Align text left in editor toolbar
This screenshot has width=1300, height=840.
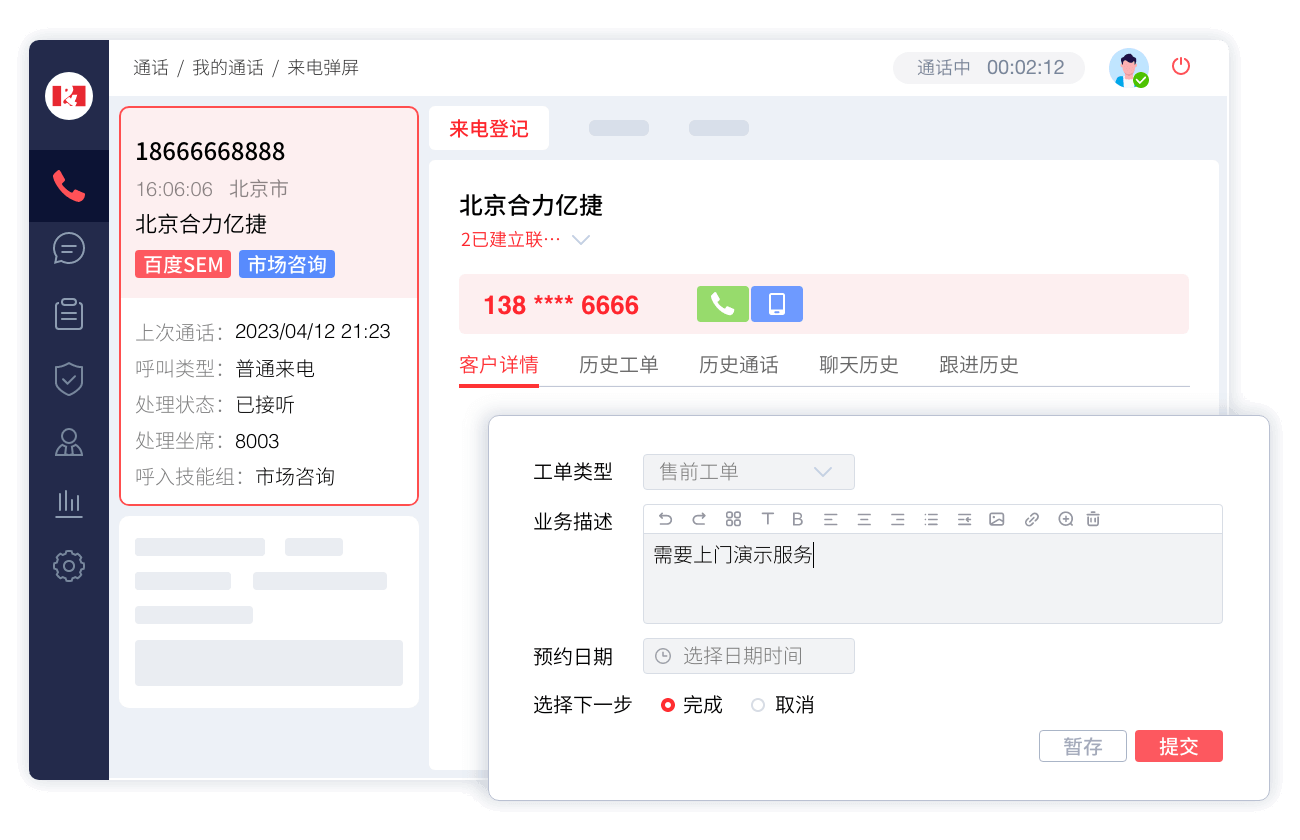point(830,519)
